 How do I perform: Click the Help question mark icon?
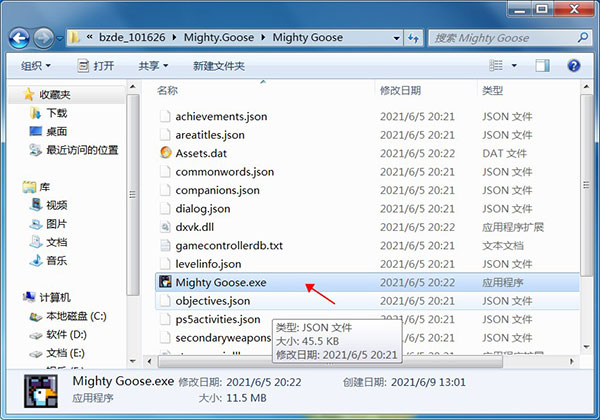pyautogui.click(x=574, y=66)
